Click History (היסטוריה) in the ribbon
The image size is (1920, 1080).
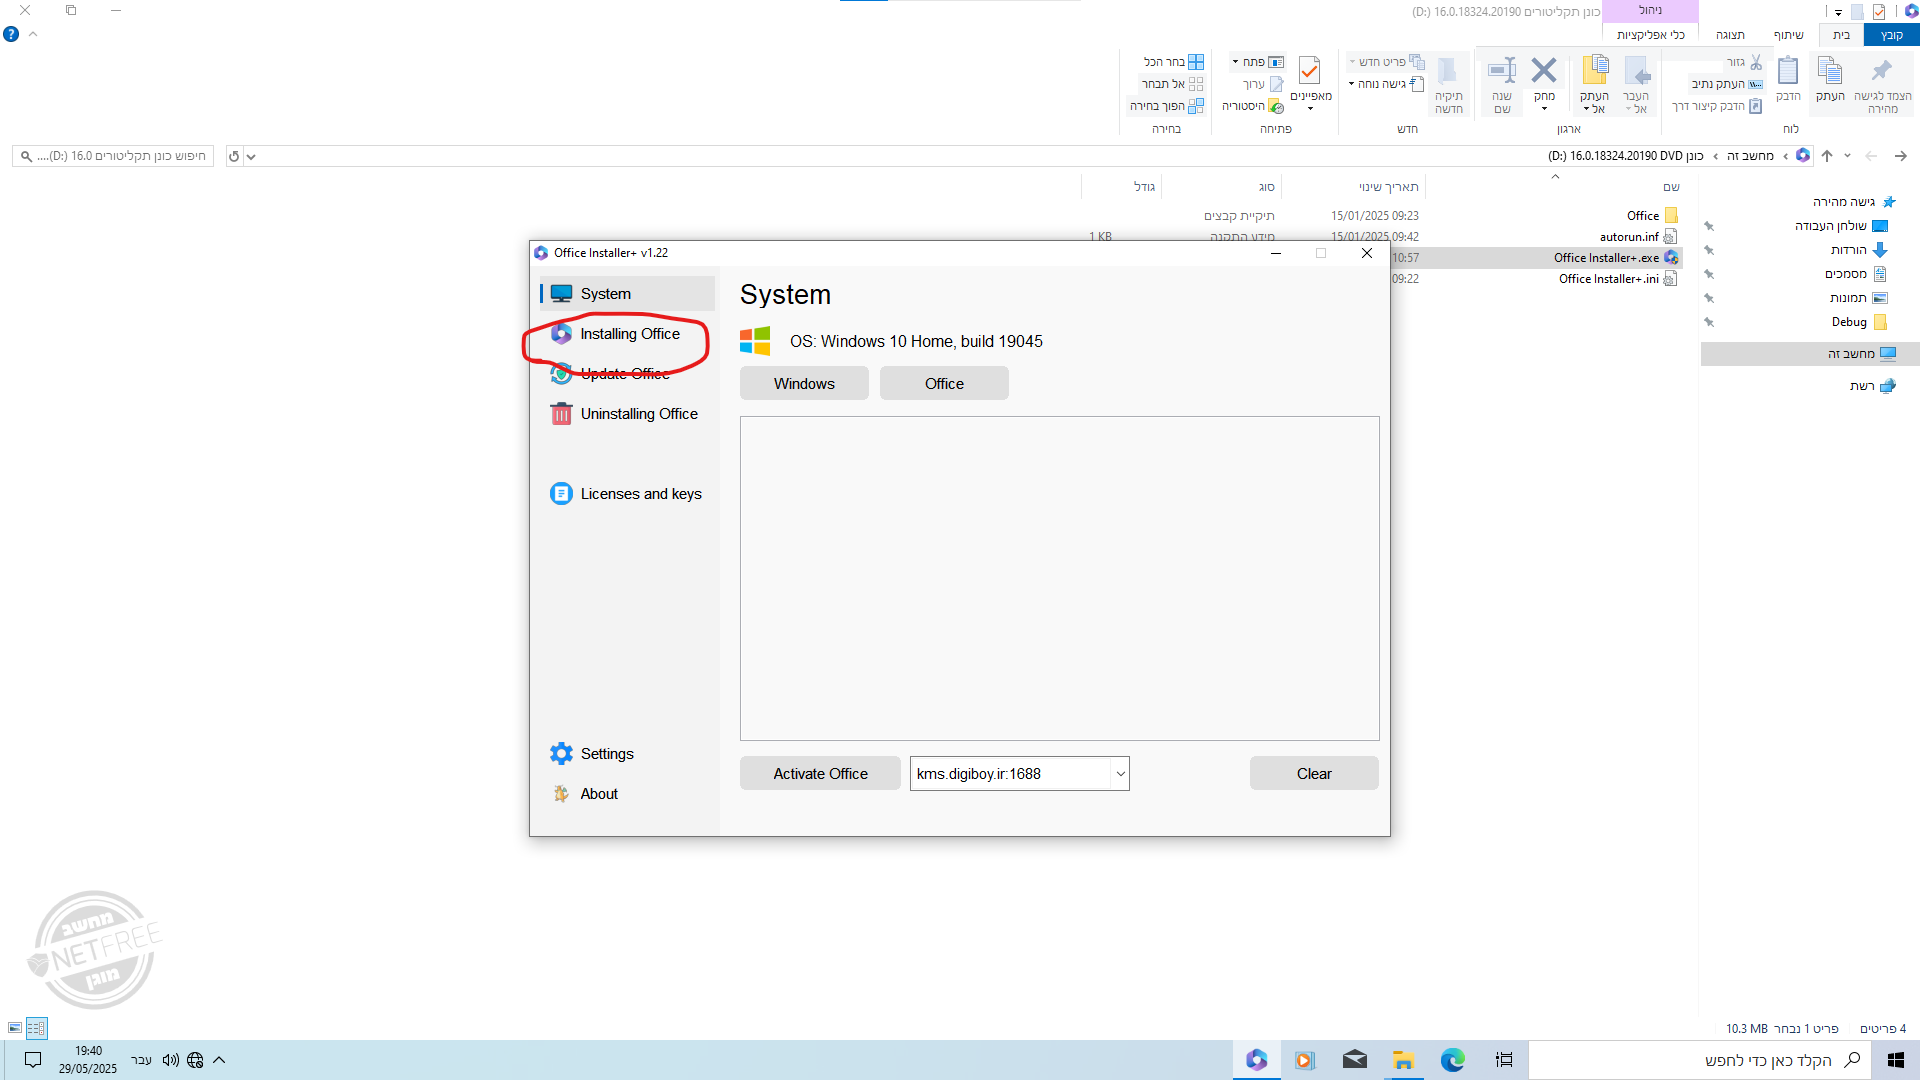click(x=1252, y=106)
